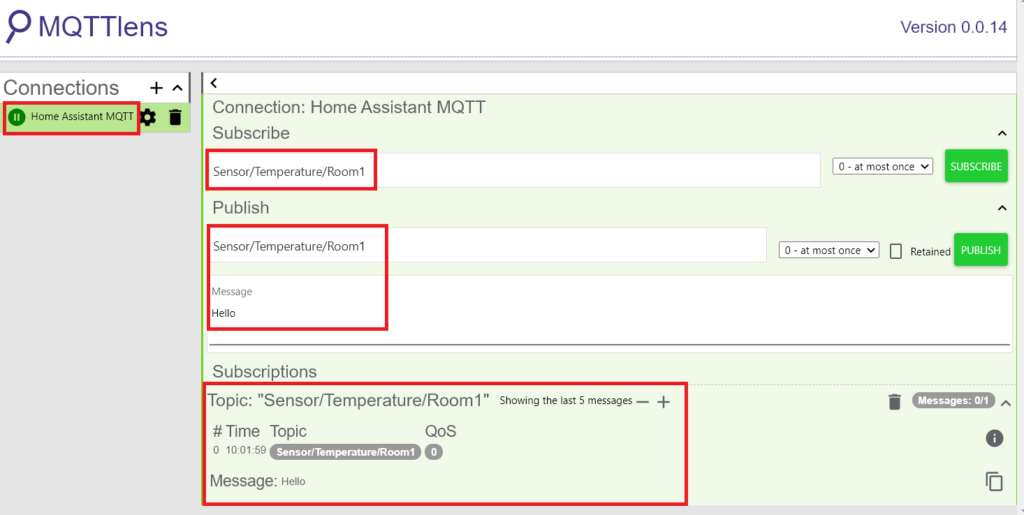
Task: Click the message info icon
Action: [994, 438]
